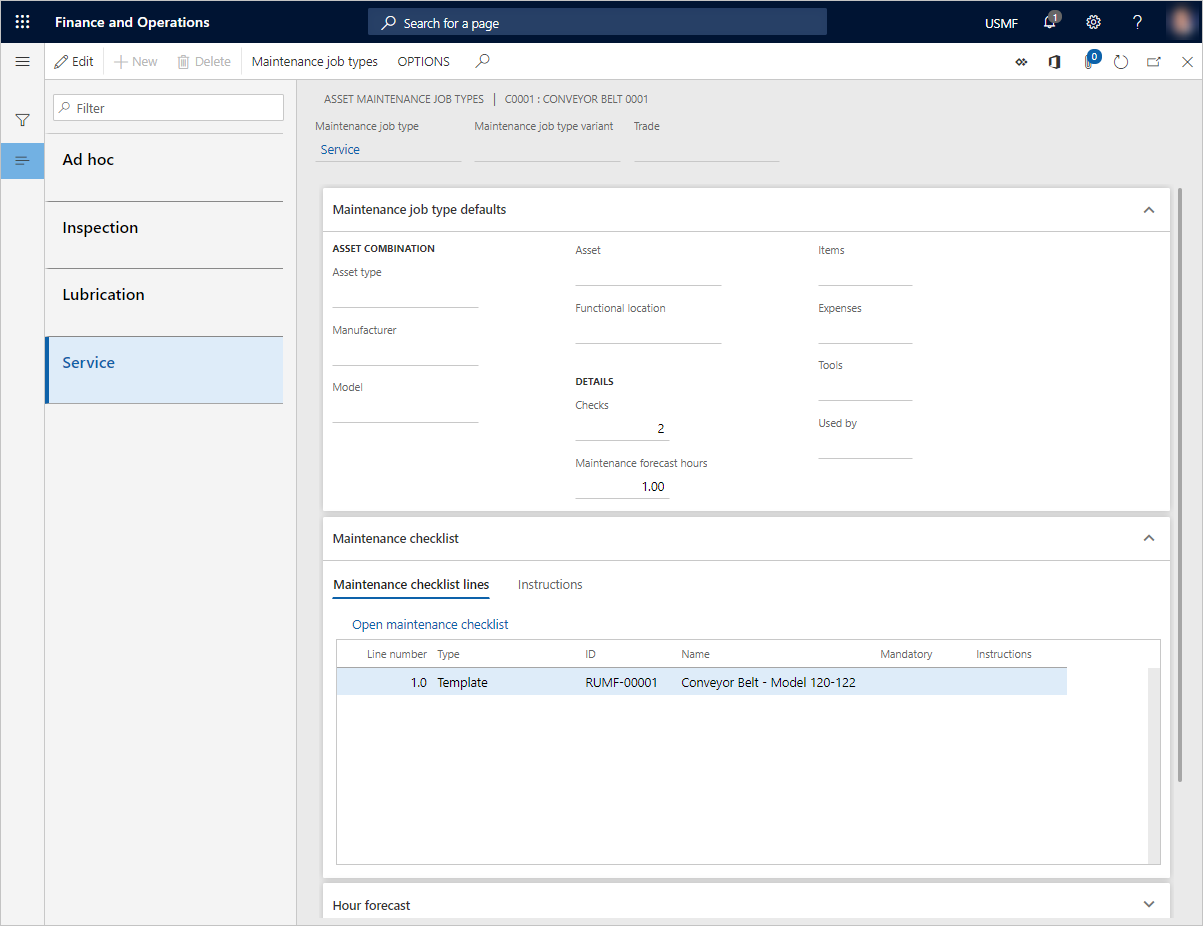Sort by Type column header
Screen dimensions: 1203x926
point(449,654)
